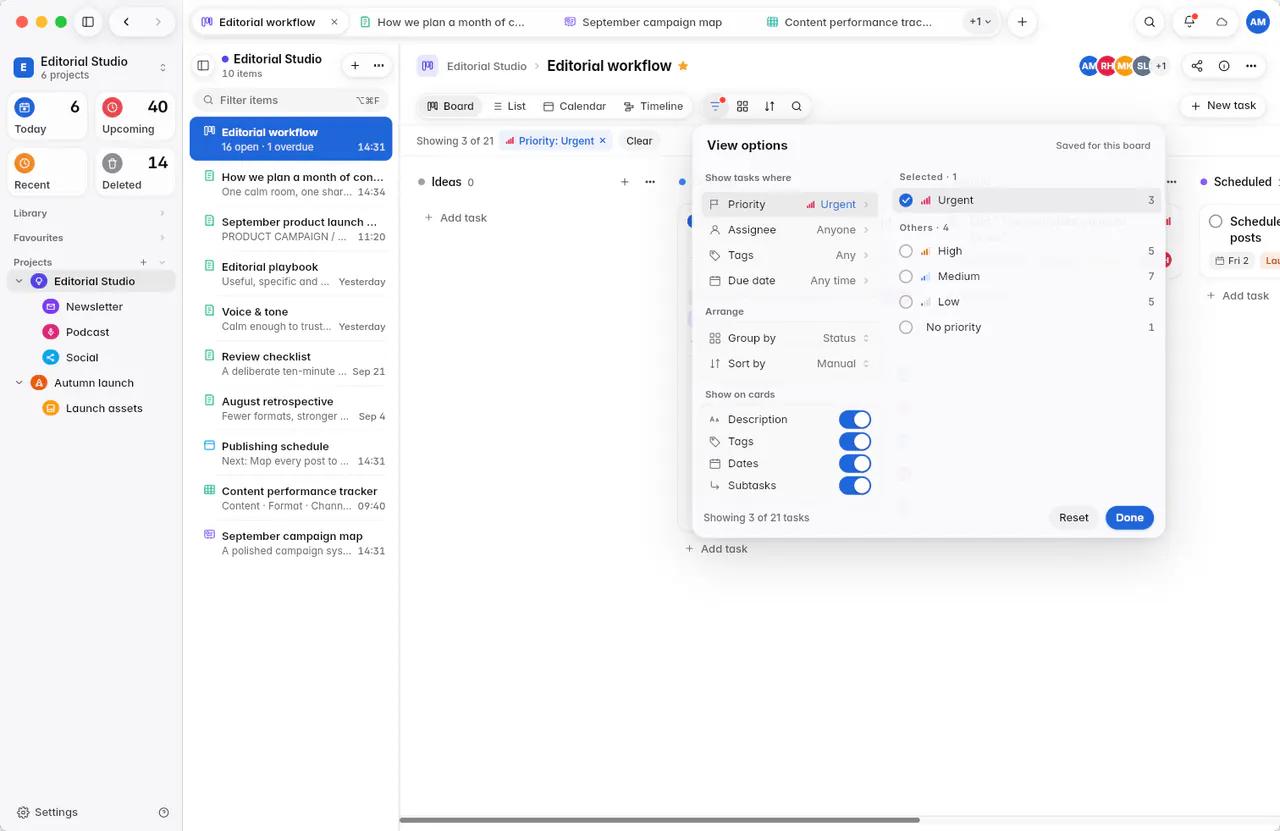This screenshot has width=1280, height=831.
Task: Collapse the Editorial Studio items panel
Action: coord(203,66)
